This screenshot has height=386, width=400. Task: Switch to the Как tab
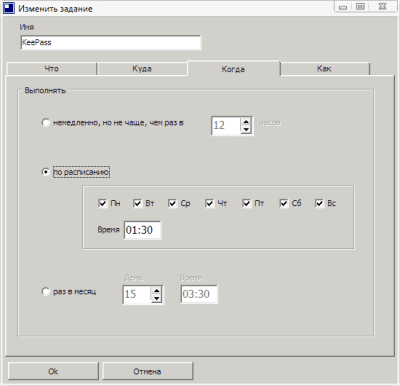324,69
